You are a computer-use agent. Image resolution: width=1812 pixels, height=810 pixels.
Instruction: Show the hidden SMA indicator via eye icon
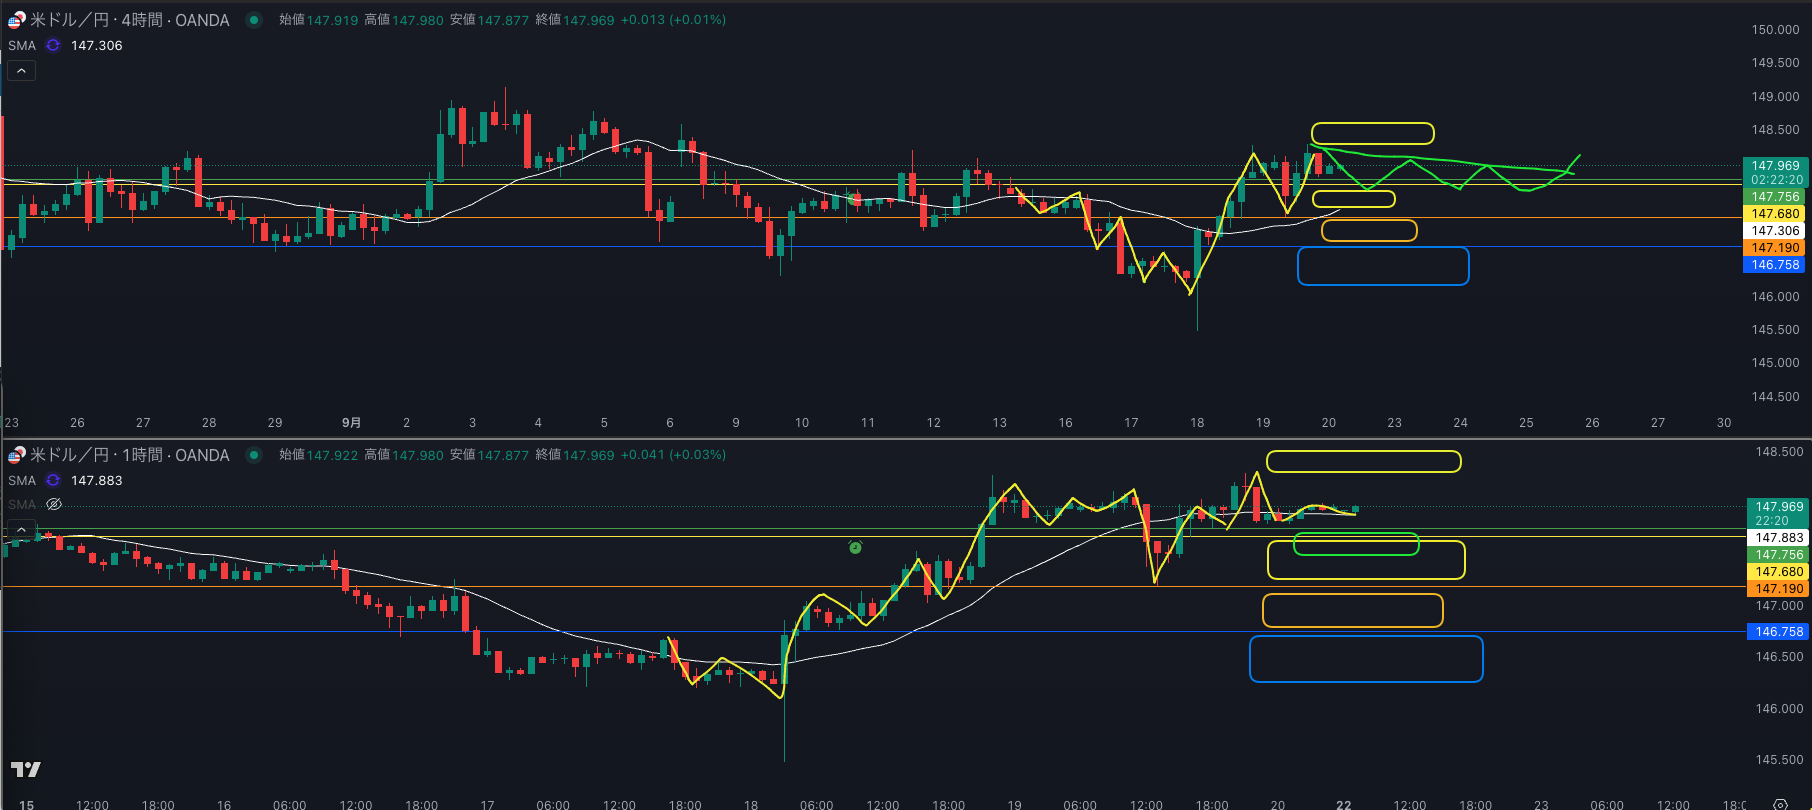54,504
